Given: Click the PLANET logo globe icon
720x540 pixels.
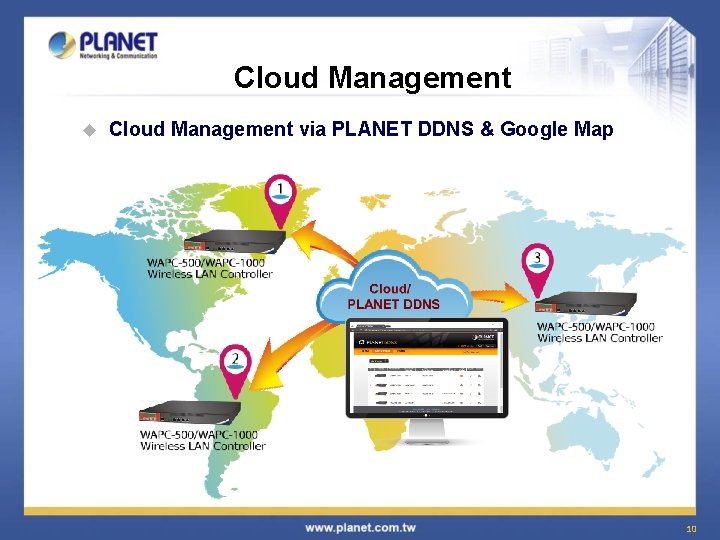Looking at the screenshot, I should pos(62,45).
